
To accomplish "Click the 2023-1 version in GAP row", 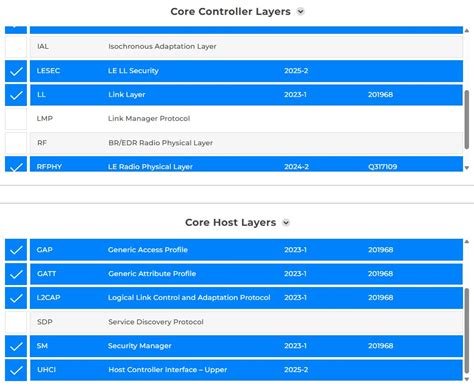I will (295, 250).
